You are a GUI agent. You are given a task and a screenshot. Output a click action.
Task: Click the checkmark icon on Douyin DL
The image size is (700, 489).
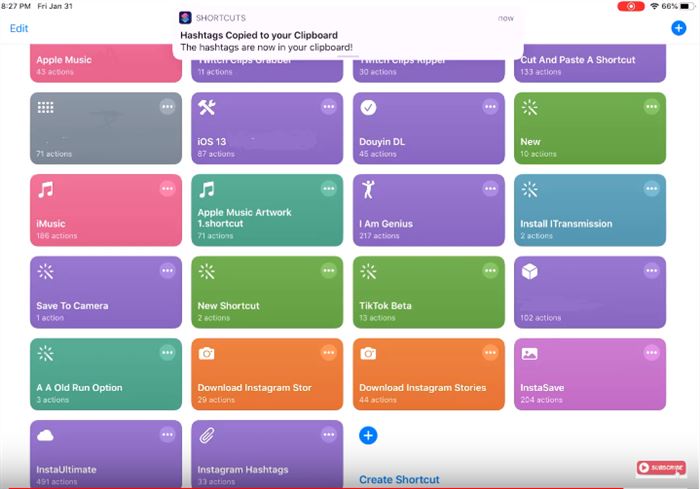(368, 107)
